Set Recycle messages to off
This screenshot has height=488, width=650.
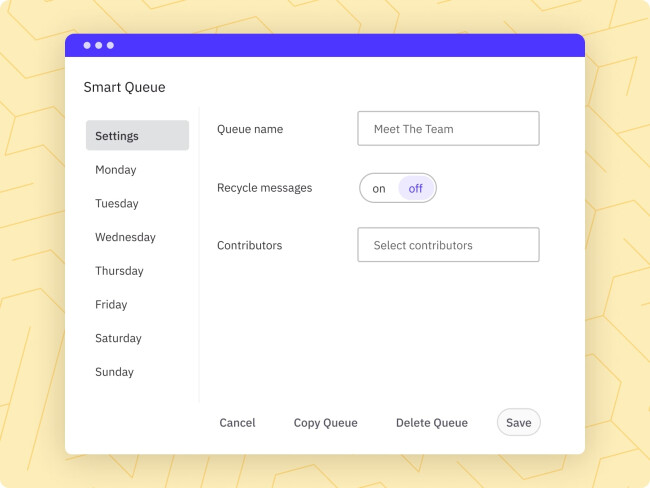pos(416,188)
